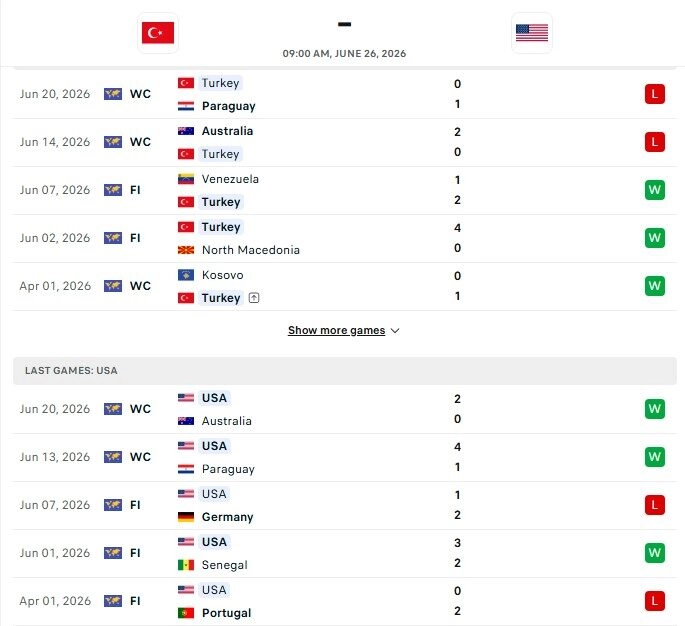This screenshot has height=626, width=685.
Task: Click the North Macedonia flag icon
Action: [186, 250]
